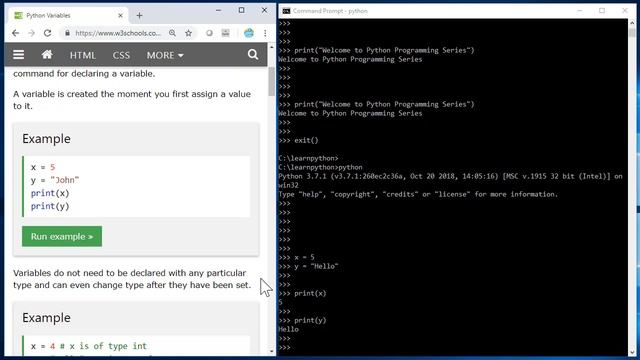The height and width of the screenshot is (360, 640).
Task: Click the browser back arrow
Action: (16, 33)
